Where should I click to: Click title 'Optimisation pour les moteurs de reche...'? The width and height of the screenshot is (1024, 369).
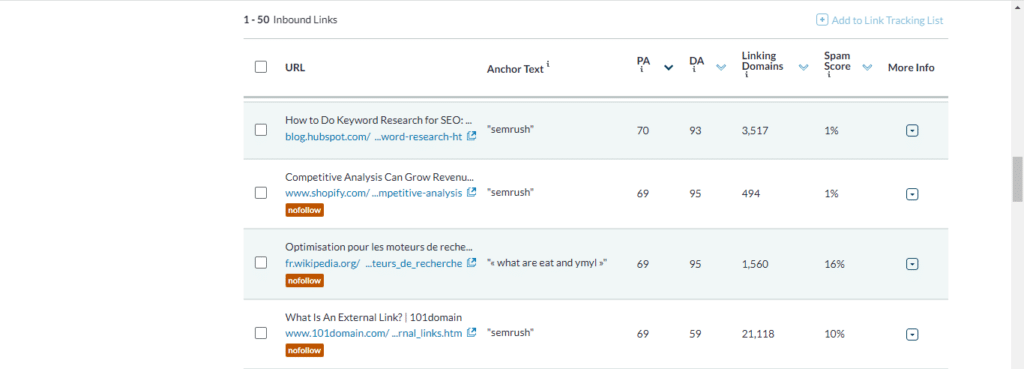[x=379, y=247]
